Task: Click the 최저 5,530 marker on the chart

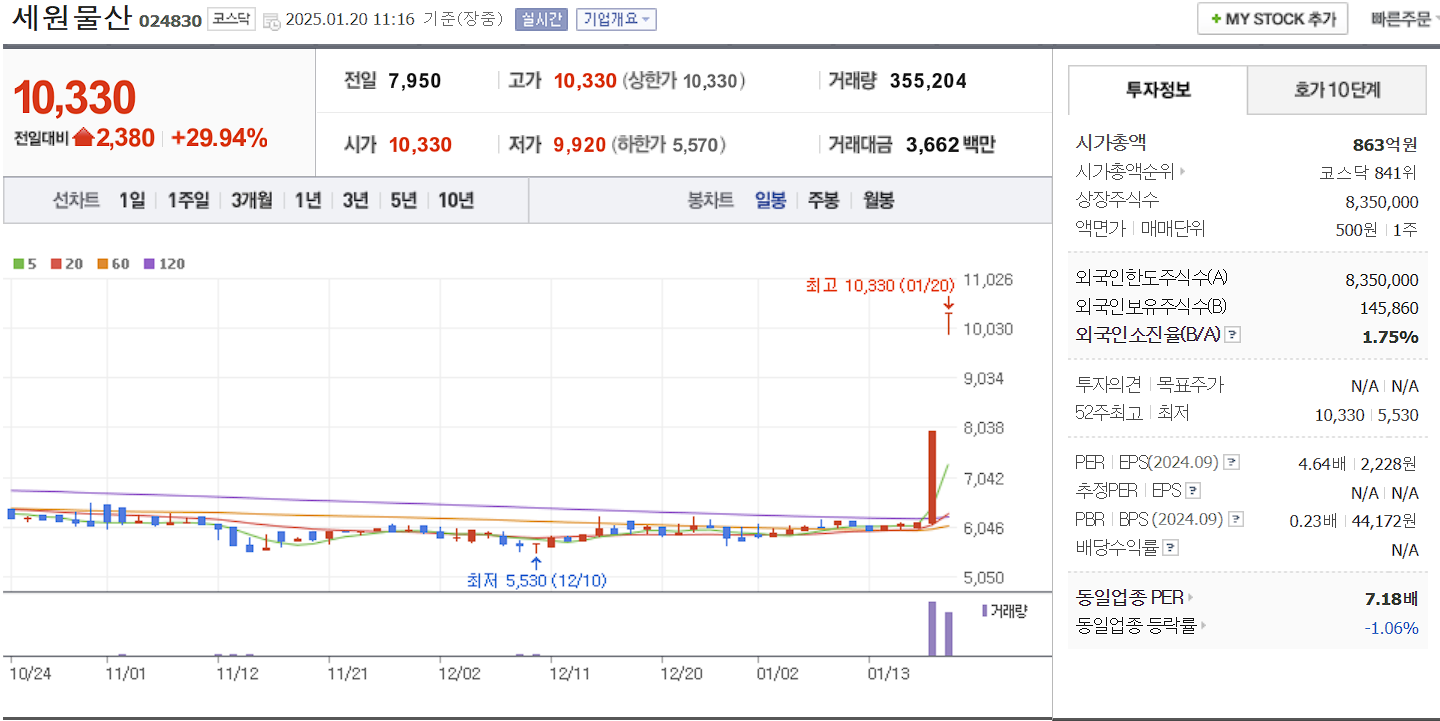Action: (x=537, y=578)
